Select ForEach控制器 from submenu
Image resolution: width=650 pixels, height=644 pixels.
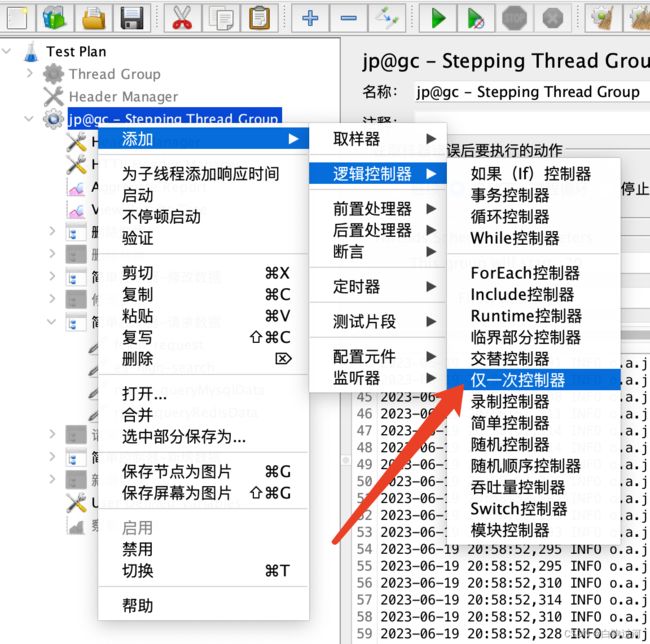tap(534, 273)
